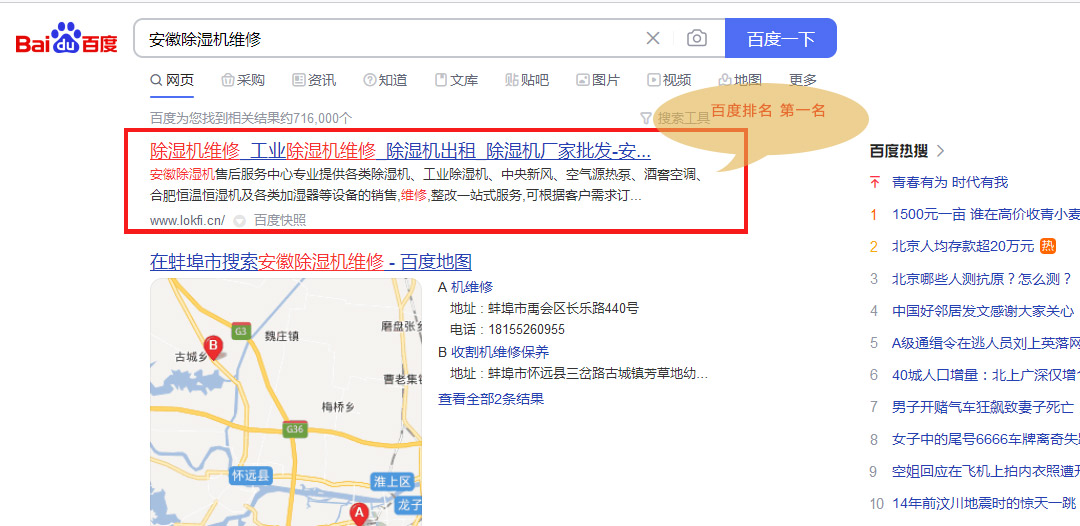The image size is (1080, 526).
Task: Open the 除湿机维修 工业除湿机维修 result title
Action: (x=400, y=150)
